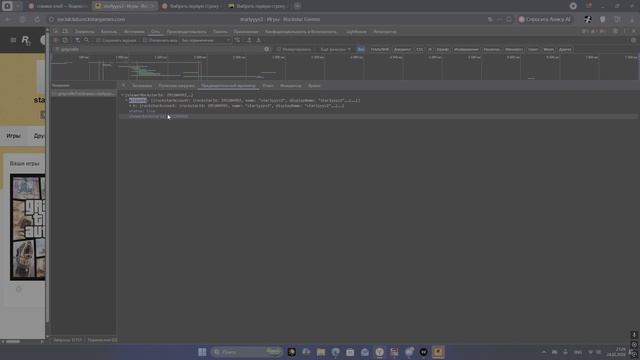Open the 'Ещё фильтры' dropdown
The height and width of the screenshot is (360, 640).
pyautogui.click(x=336, y=49)
